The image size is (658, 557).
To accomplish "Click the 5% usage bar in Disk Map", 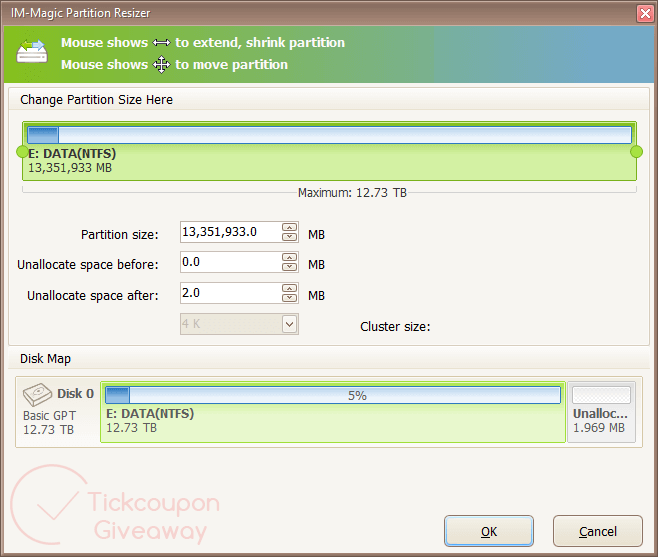I will click(333, 395).
